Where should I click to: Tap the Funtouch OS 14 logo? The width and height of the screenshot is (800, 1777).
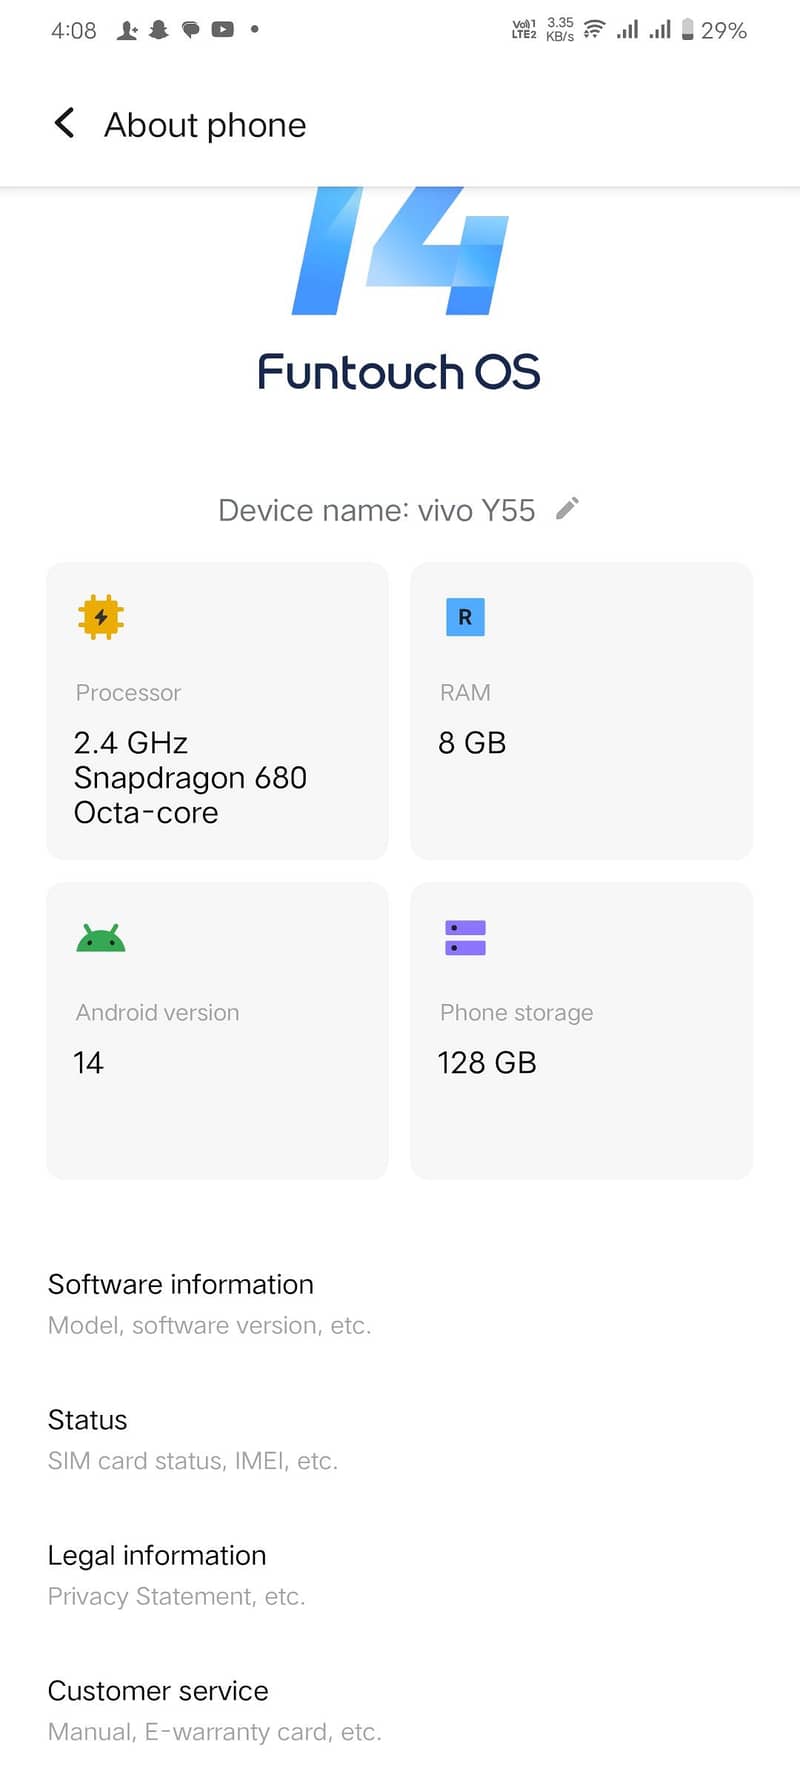tap(400, 290)
